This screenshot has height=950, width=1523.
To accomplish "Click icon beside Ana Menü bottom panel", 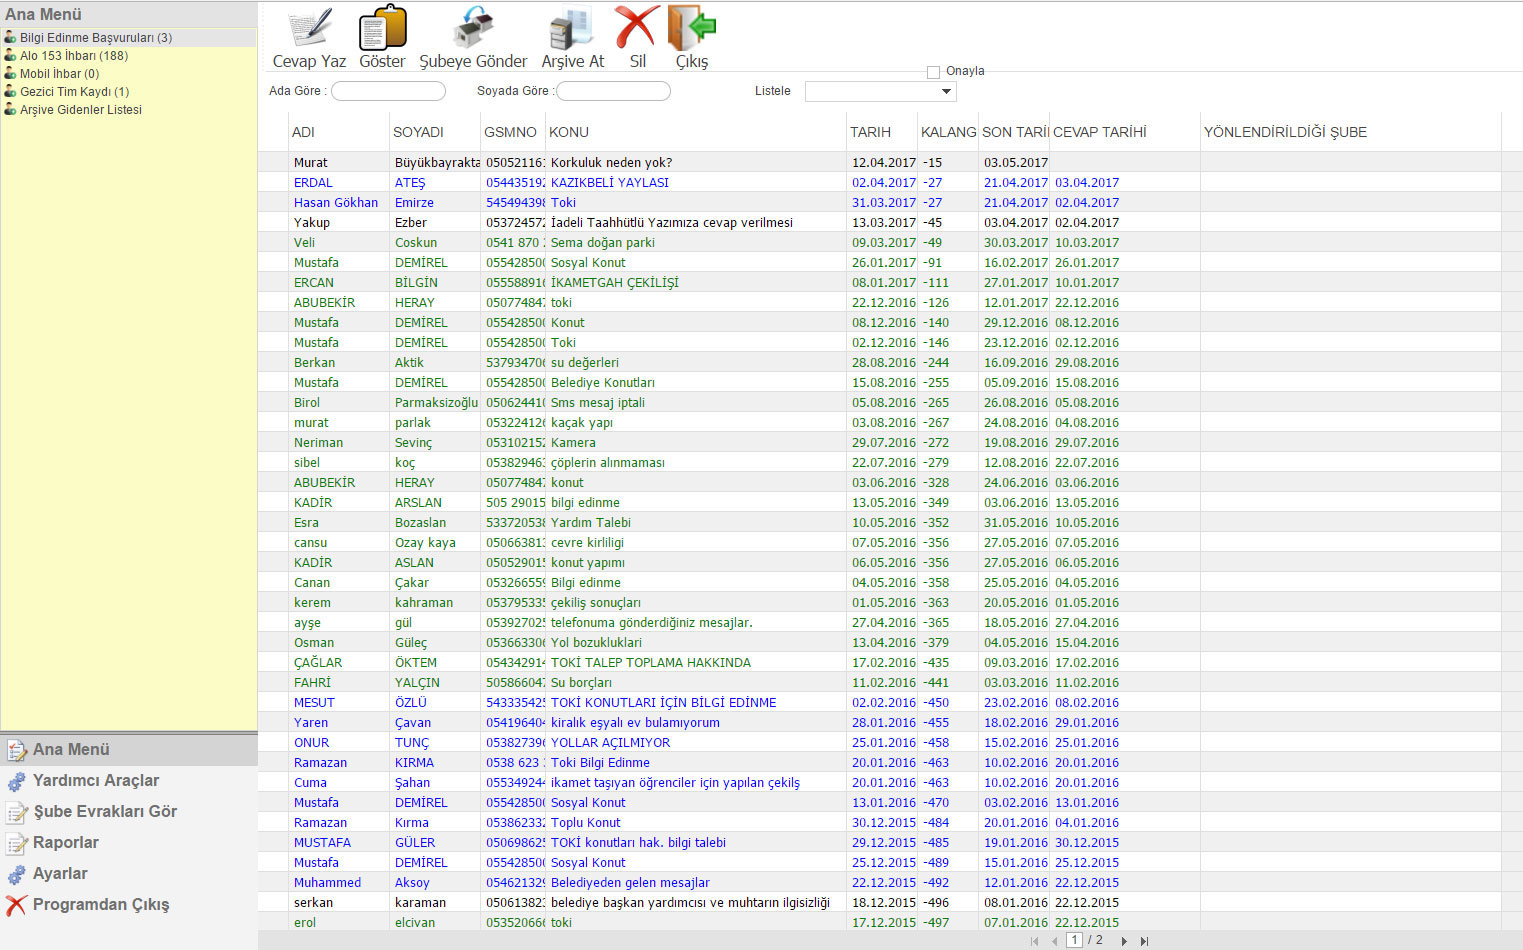I will 16,750.
